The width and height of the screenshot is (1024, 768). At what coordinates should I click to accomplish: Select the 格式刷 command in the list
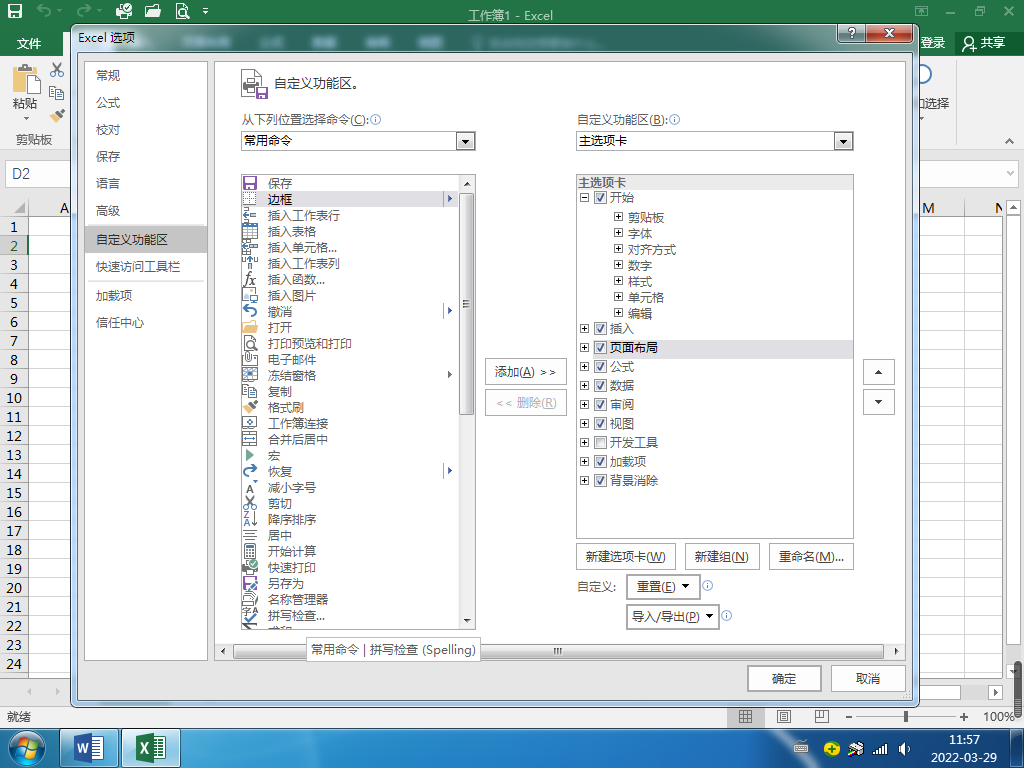click(349, 408)
